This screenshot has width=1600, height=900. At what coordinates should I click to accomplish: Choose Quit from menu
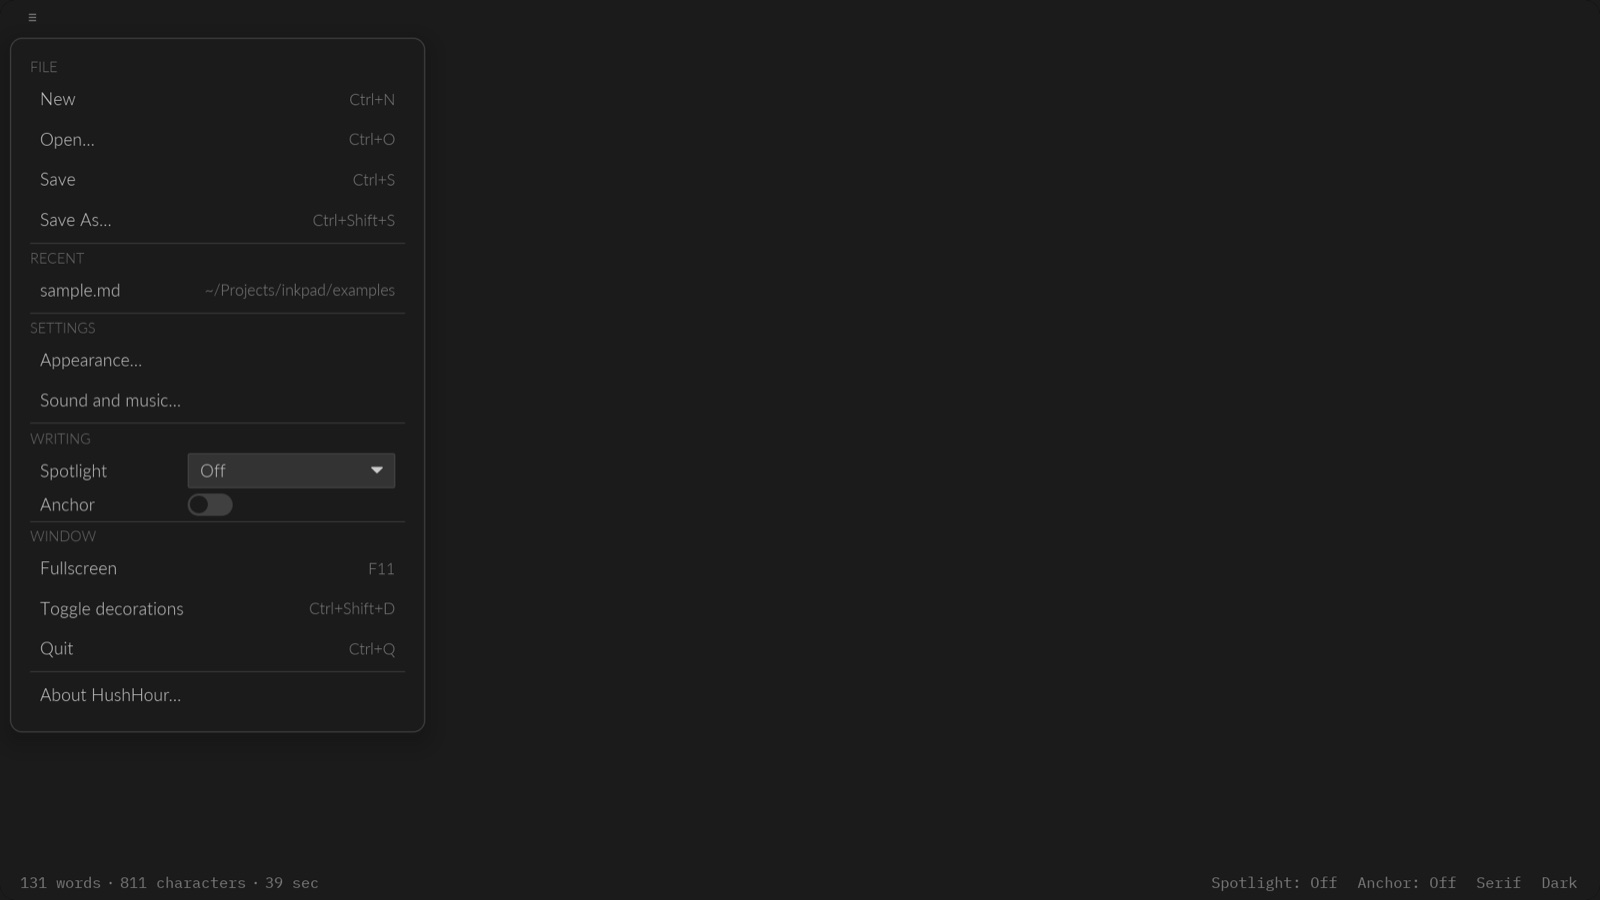(217, 648)
